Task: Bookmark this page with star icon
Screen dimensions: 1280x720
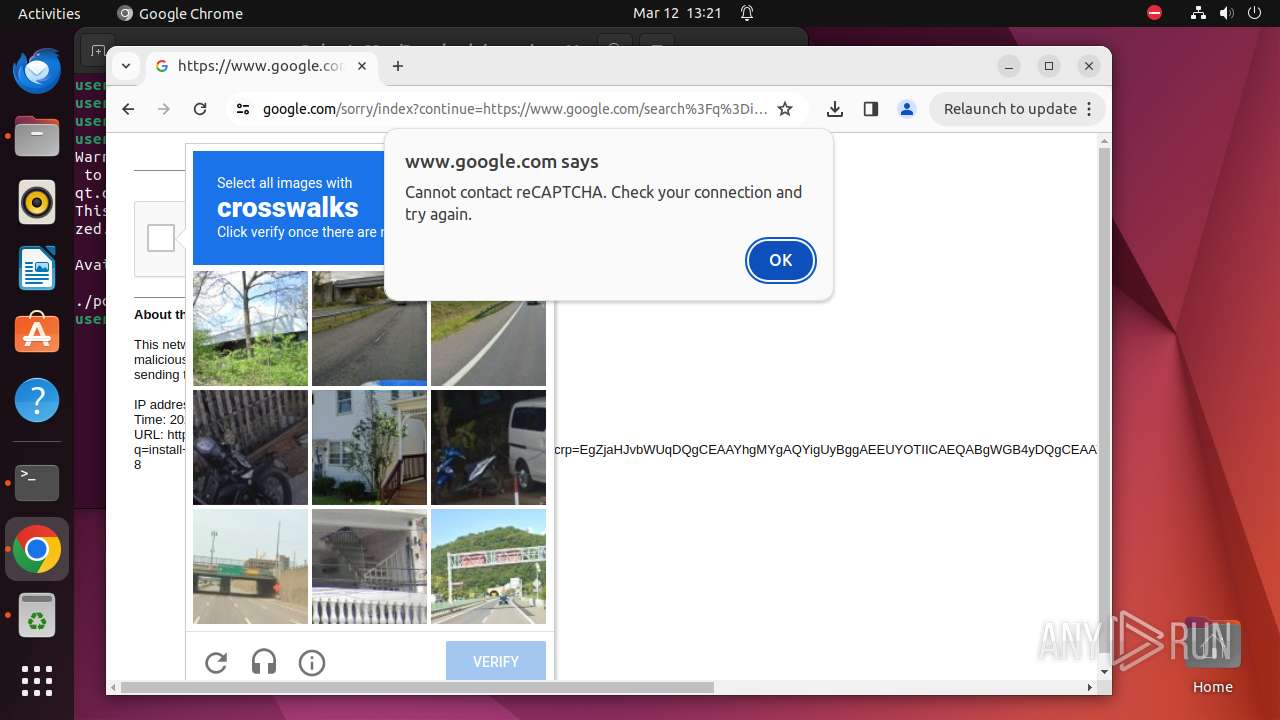Action: pyautogui.click(x=785, y=109)
